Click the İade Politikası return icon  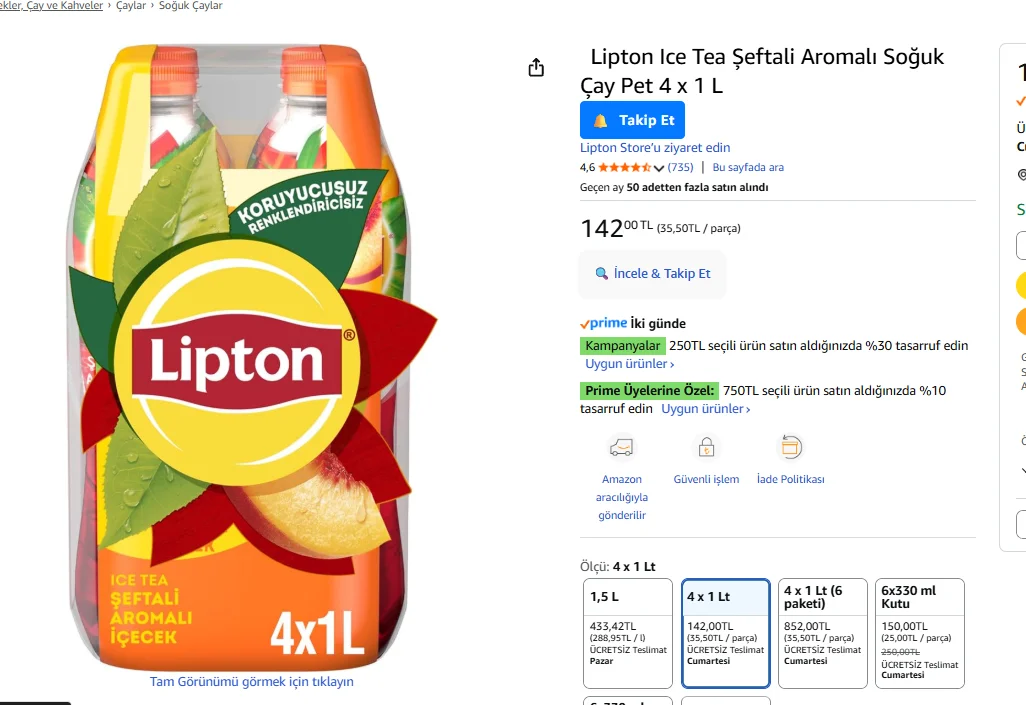[x=791, y=447]
